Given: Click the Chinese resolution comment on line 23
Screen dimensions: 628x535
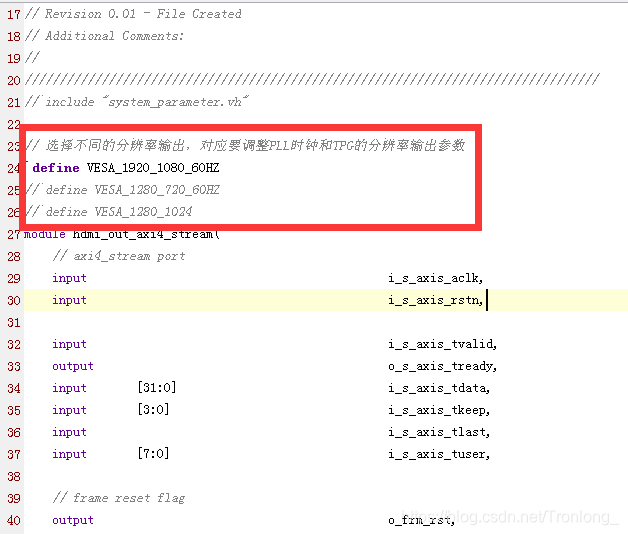Looking at the screenshot, I should 245,145.
